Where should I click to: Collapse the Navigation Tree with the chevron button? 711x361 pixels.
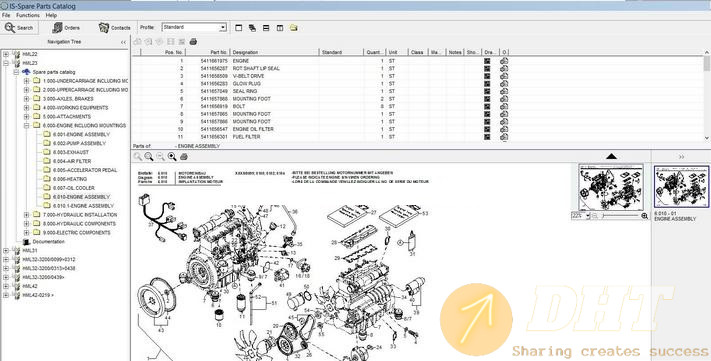[x=123, y=42]
